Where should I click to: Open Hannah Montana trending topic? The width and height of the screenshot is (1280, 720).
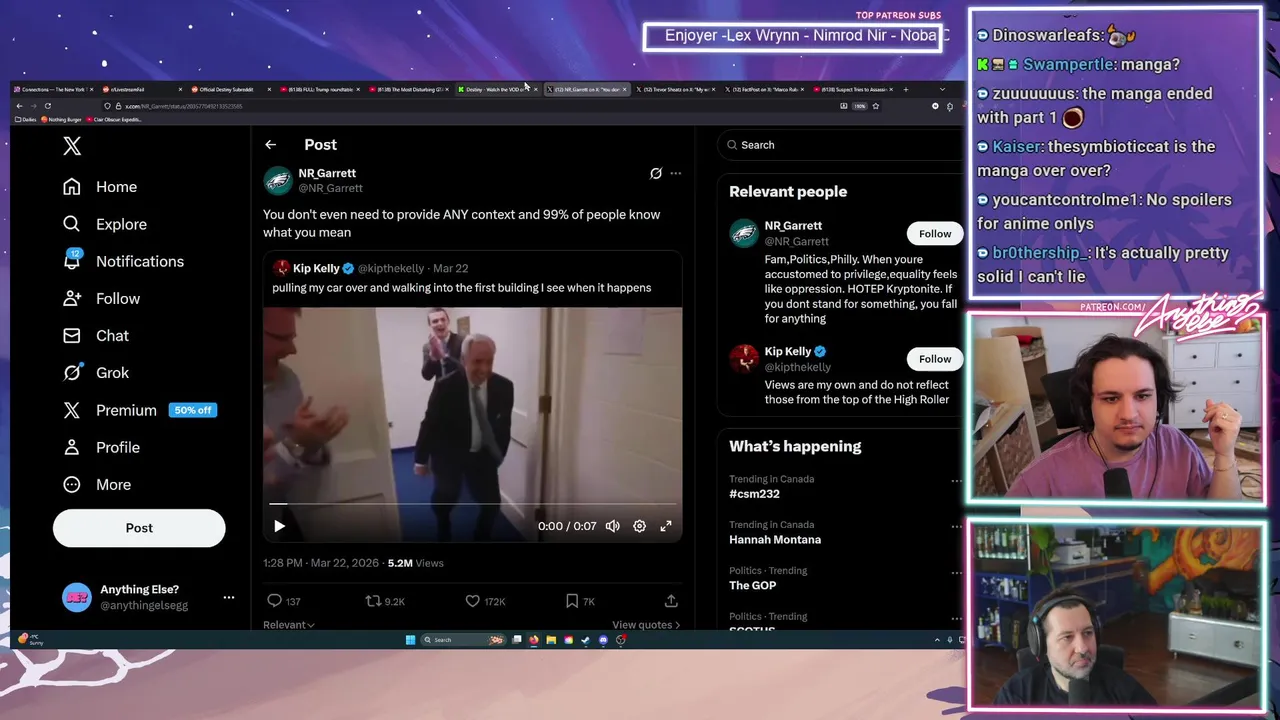point(775,540)
